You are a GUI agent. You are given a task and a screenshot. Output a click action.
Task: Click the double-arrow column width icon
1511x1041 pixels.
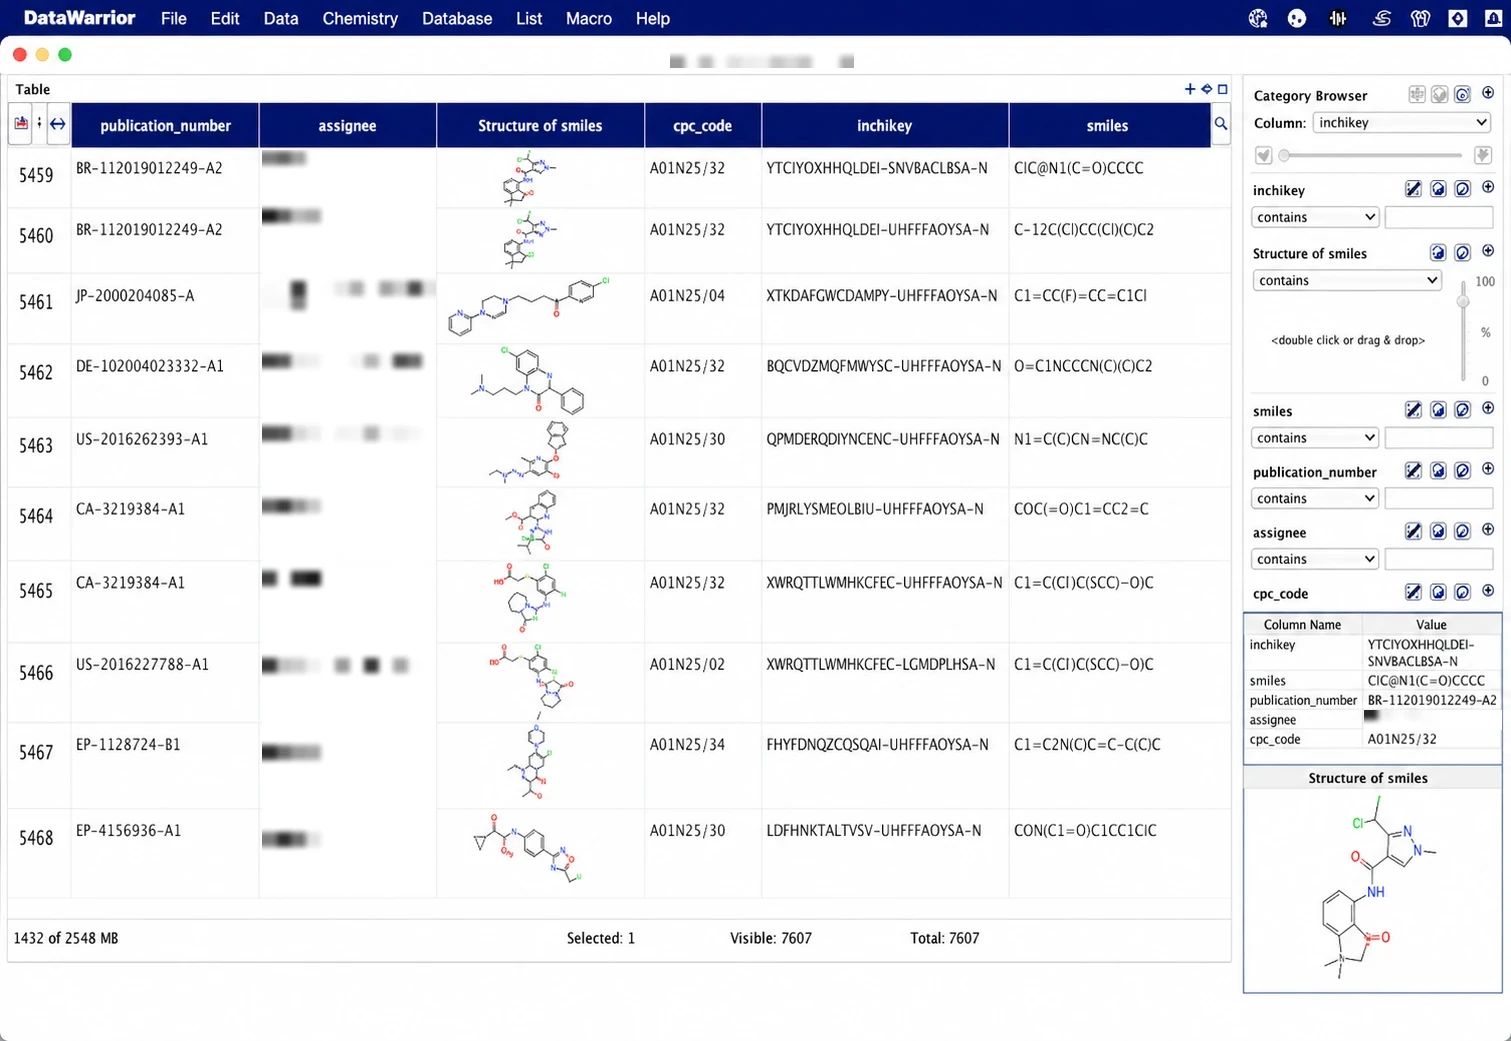(57, 124)
